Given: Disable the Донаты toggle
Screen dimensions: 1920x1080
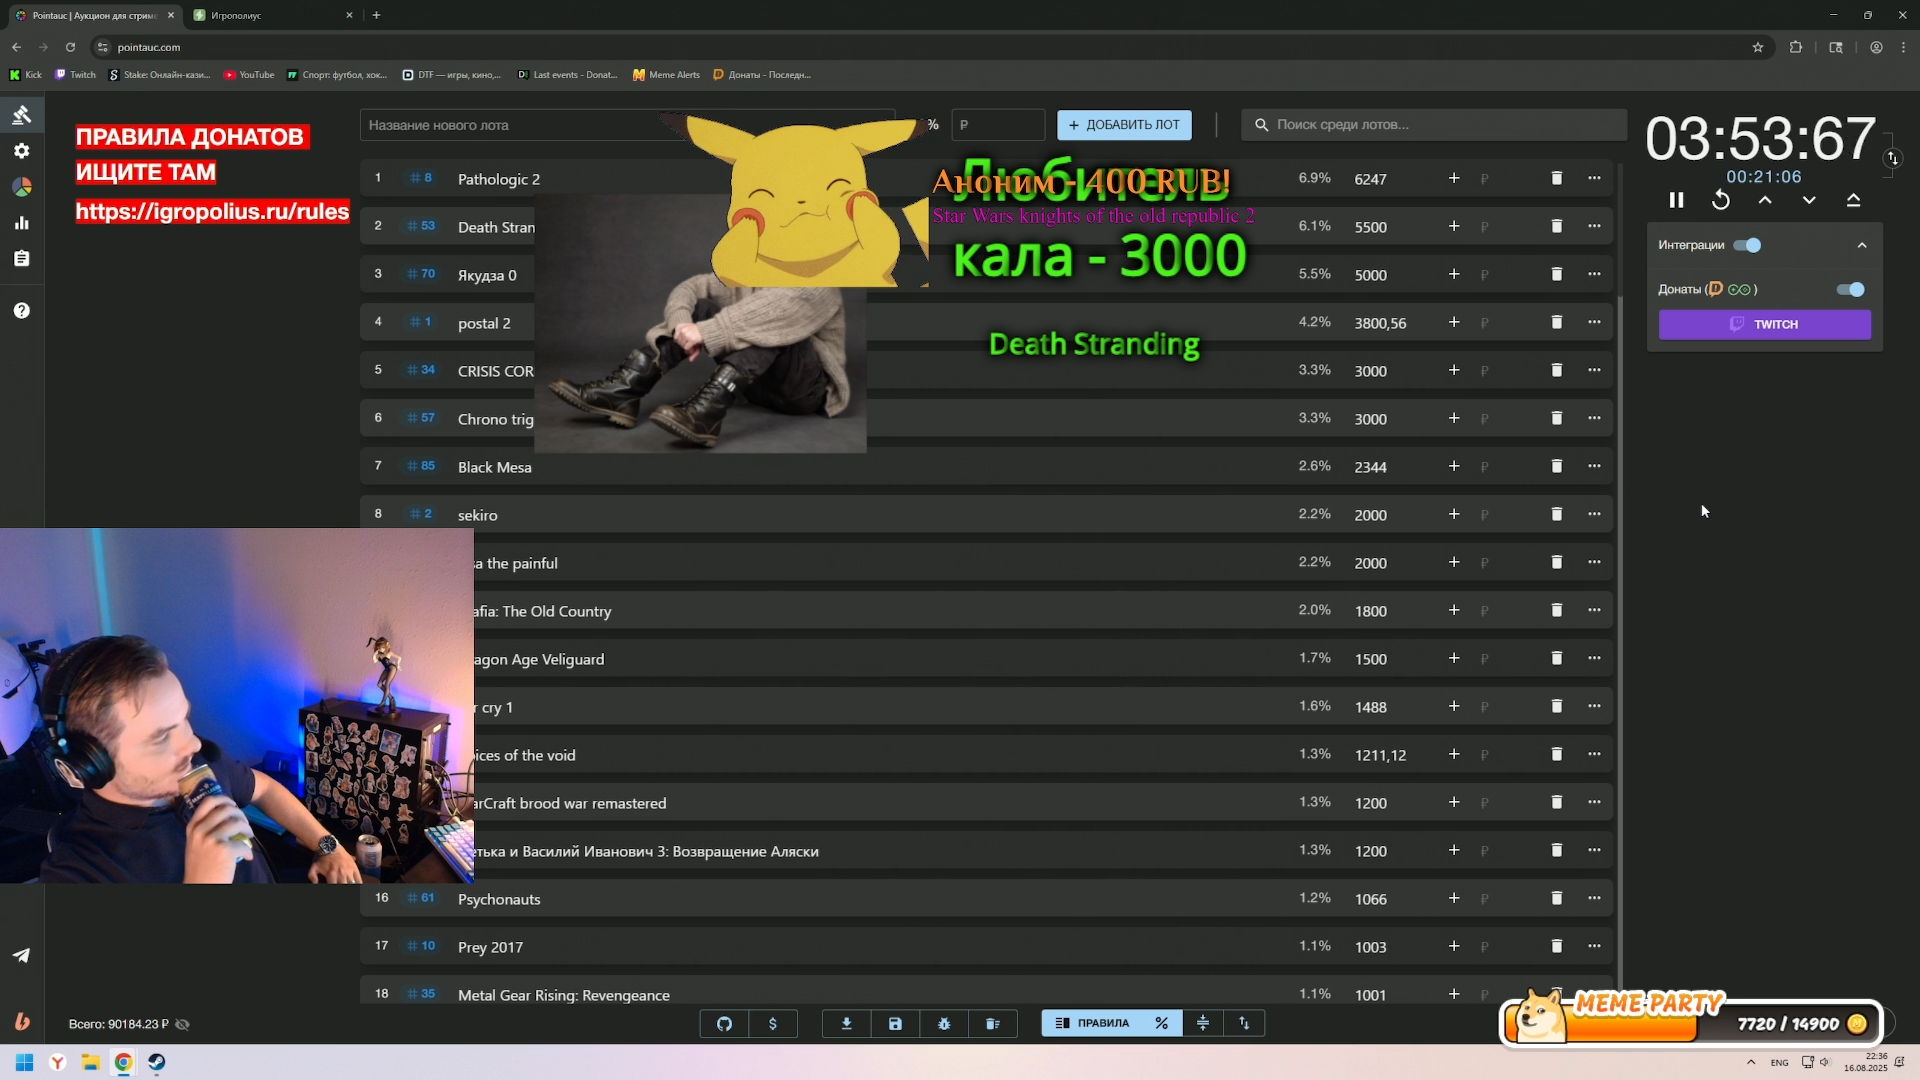Looking at the screenshot, I should [1850, 289].
